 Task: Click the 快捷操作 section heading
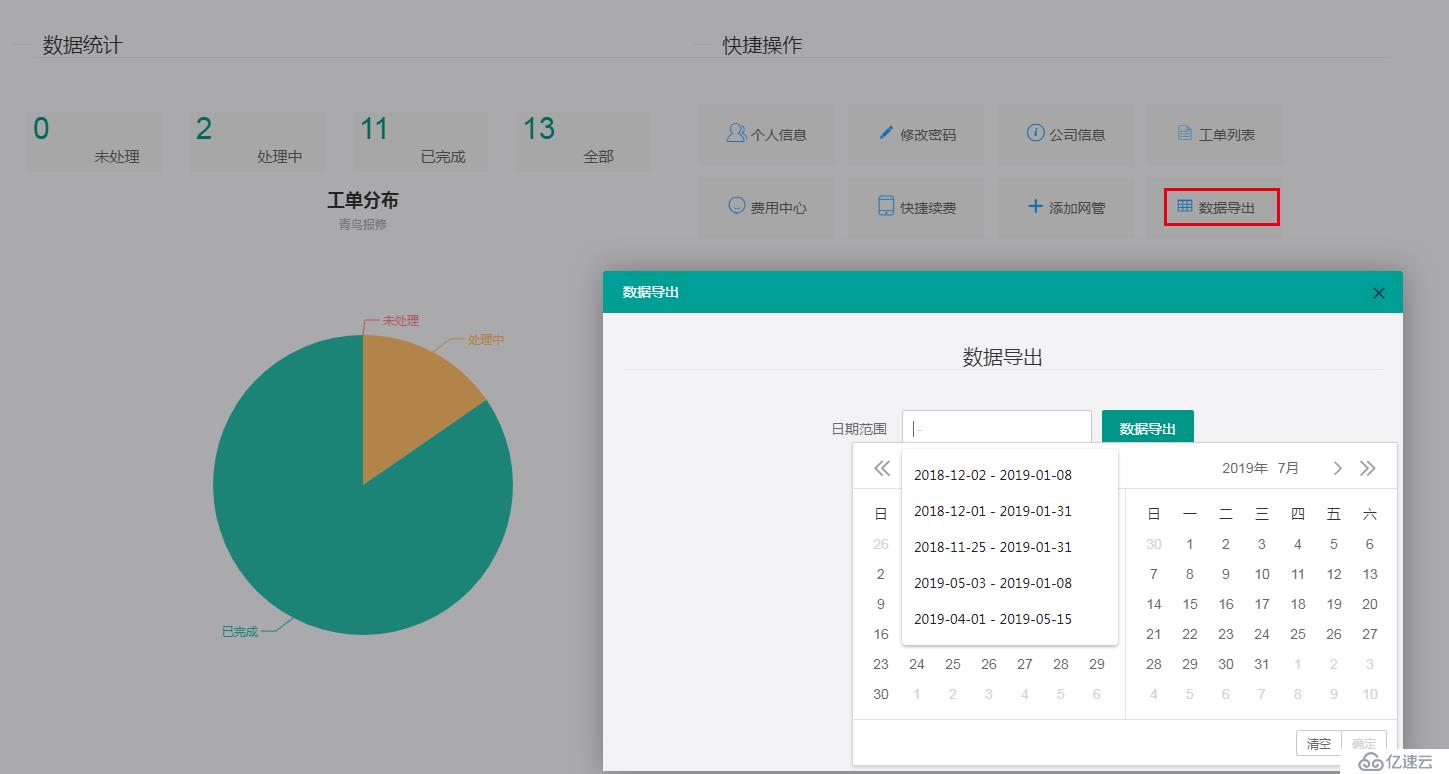[x=763, y=45]
